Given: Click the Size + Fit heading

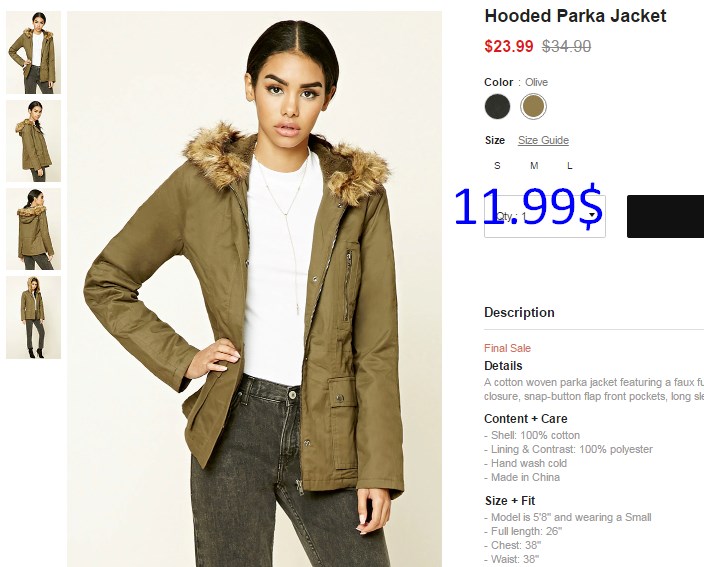Looking at the screenshot, I should coord(510,501).
